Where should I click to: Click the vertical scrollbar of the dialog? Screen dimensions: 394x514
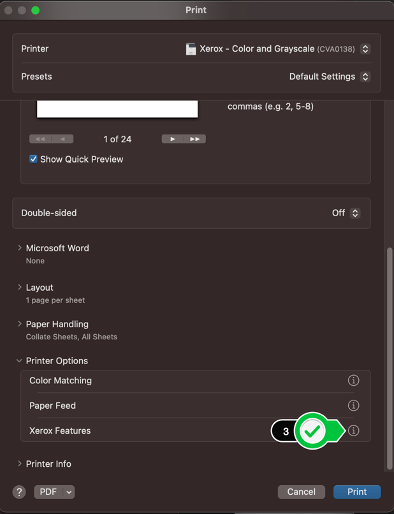389,358
